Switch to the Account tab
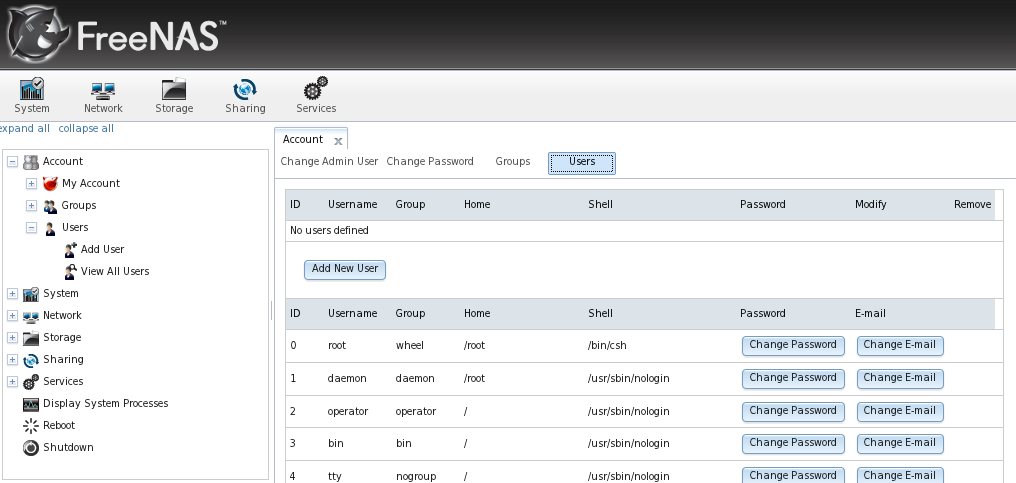The width and height of the screenshot is (1016, 483). tap(303, 139)
